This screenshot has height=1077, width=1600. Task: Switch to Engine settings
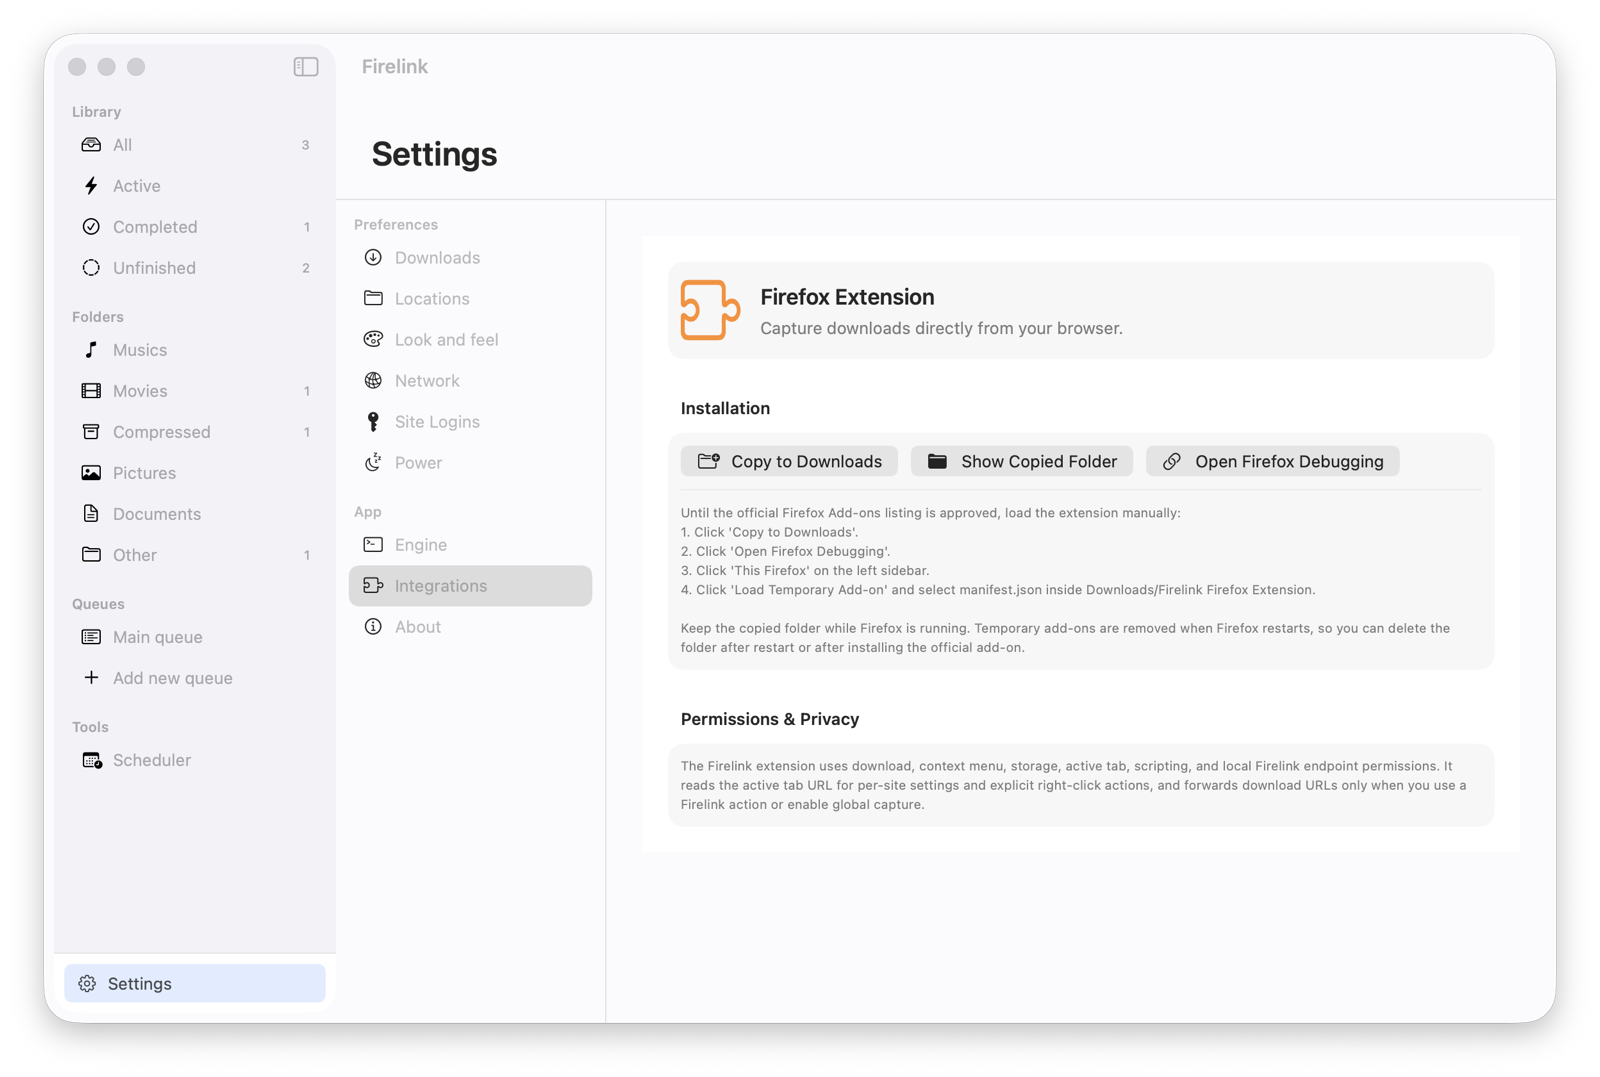(470, 545)
